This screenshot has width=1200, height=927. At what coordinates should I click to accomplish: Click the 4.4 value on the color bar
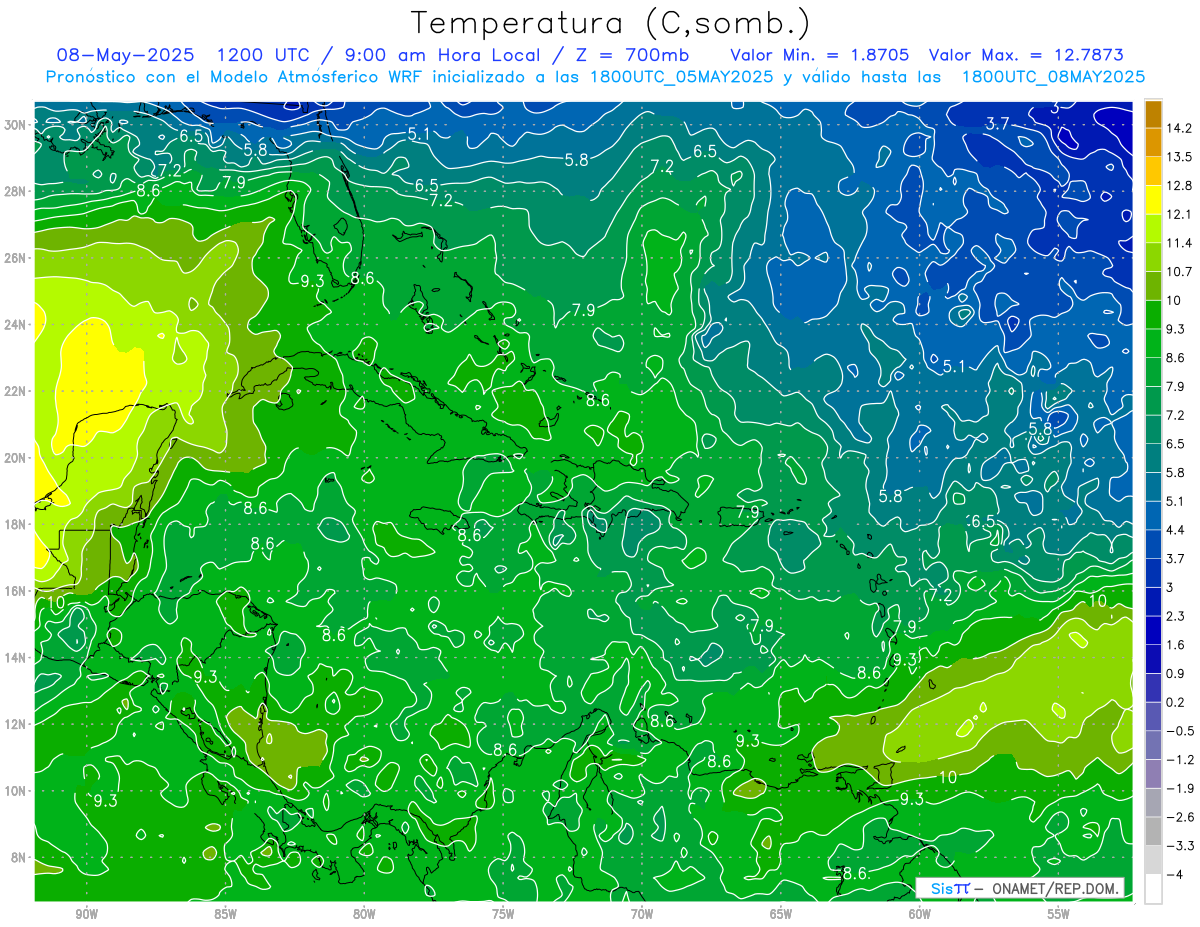tap(1175, 530)
